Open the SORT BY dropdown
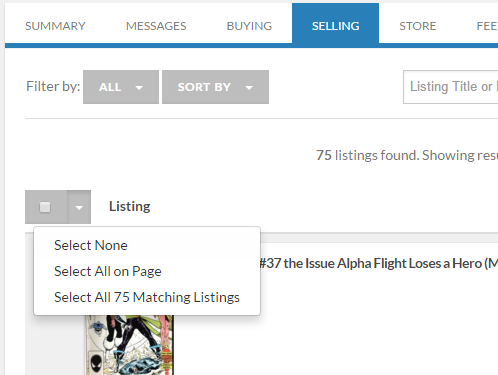Viewport: 498px width, 375px height. (x=215, y=87)
